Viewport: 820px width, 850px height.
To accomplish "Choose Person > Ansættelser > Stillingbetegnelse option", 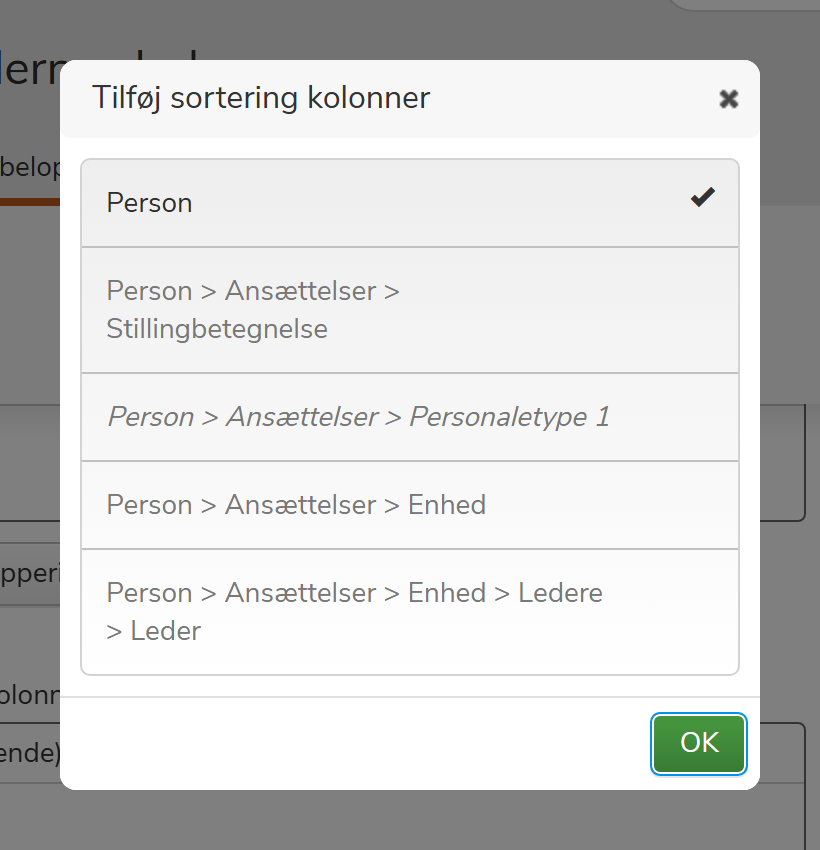I will [410, 310].
